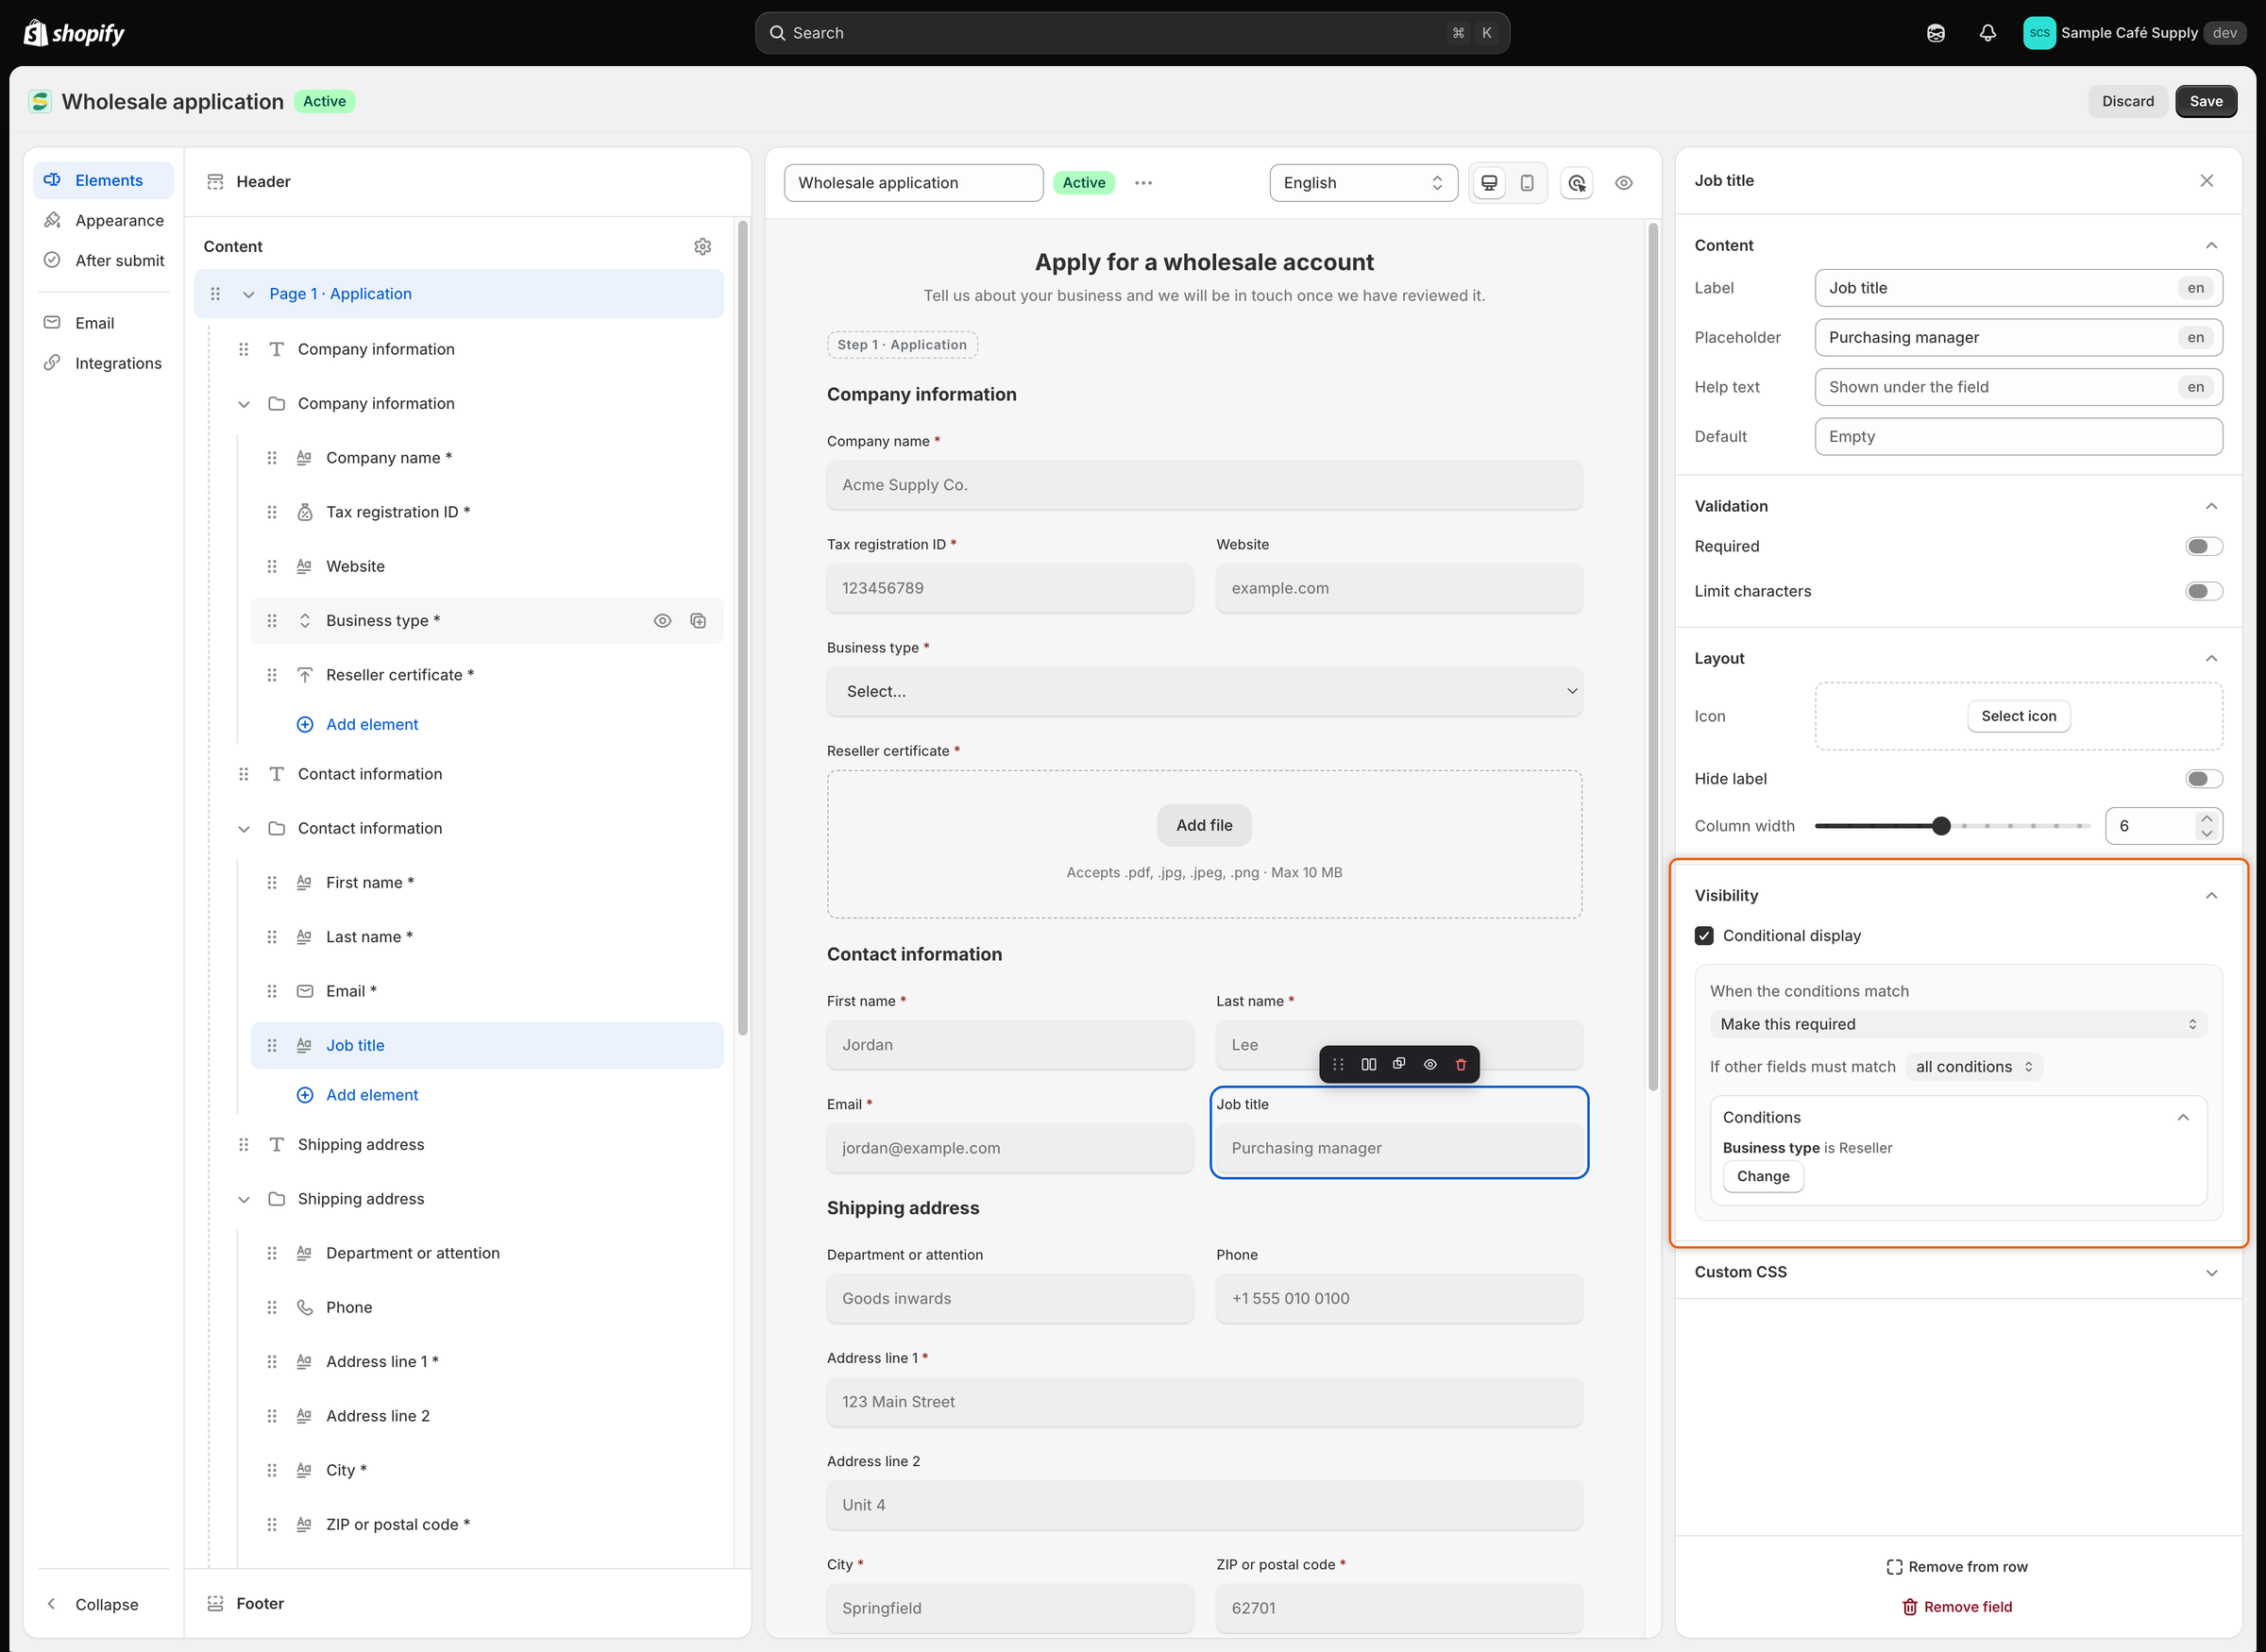Duplicate field from the floating toolbar
The height and width of the screenshot is (1652, 2266).
tap(1399, 1065)
